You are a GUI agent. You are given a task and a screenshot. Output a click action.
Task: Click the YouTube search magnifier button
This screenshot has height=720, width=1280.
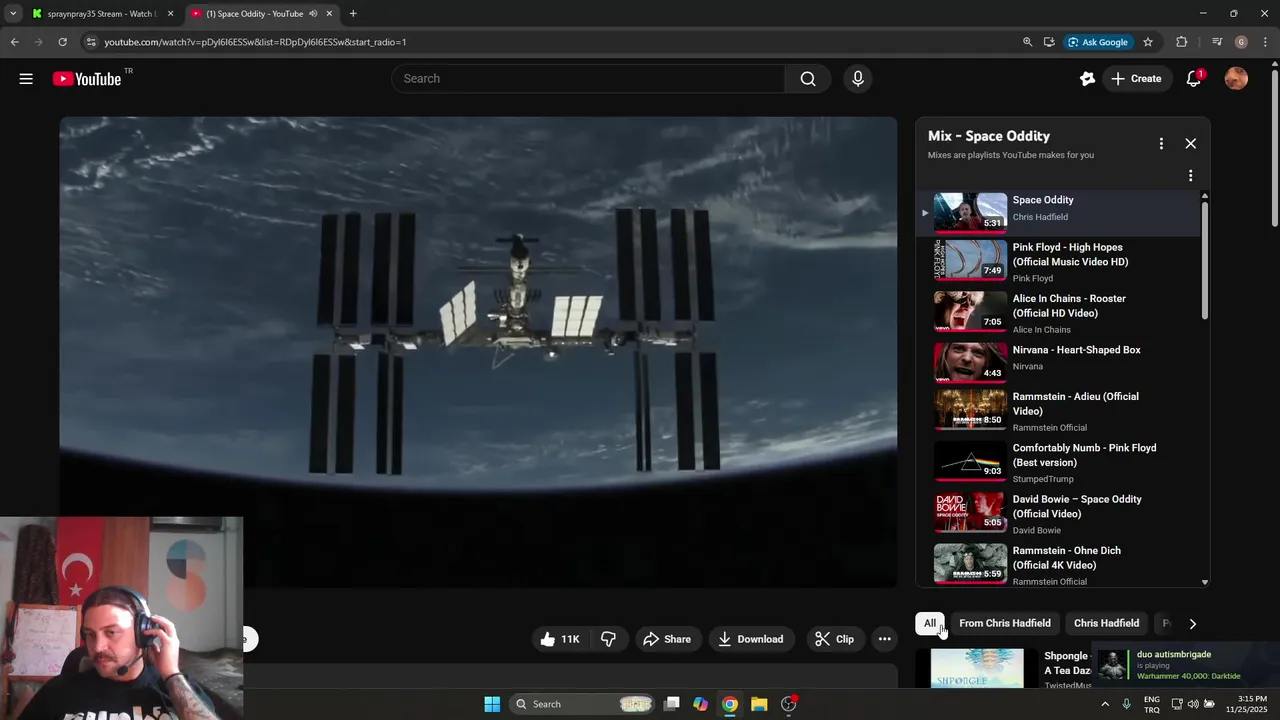pos(808,79)
